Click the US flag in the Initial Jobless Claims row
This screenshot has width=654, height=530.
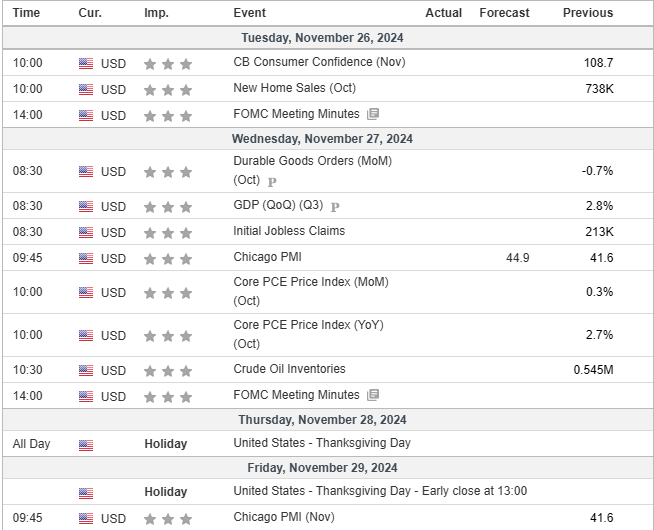coord(86,232)
